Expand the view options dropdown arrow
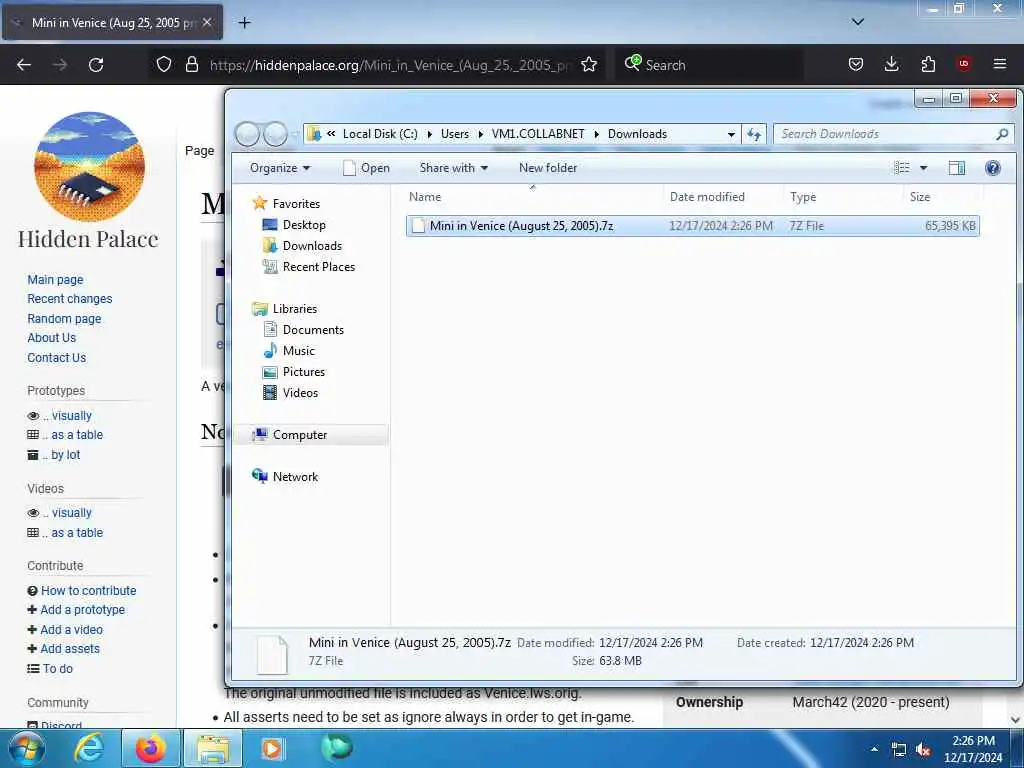The width and height of the screenshot is (1024, 768). (923, 168)
